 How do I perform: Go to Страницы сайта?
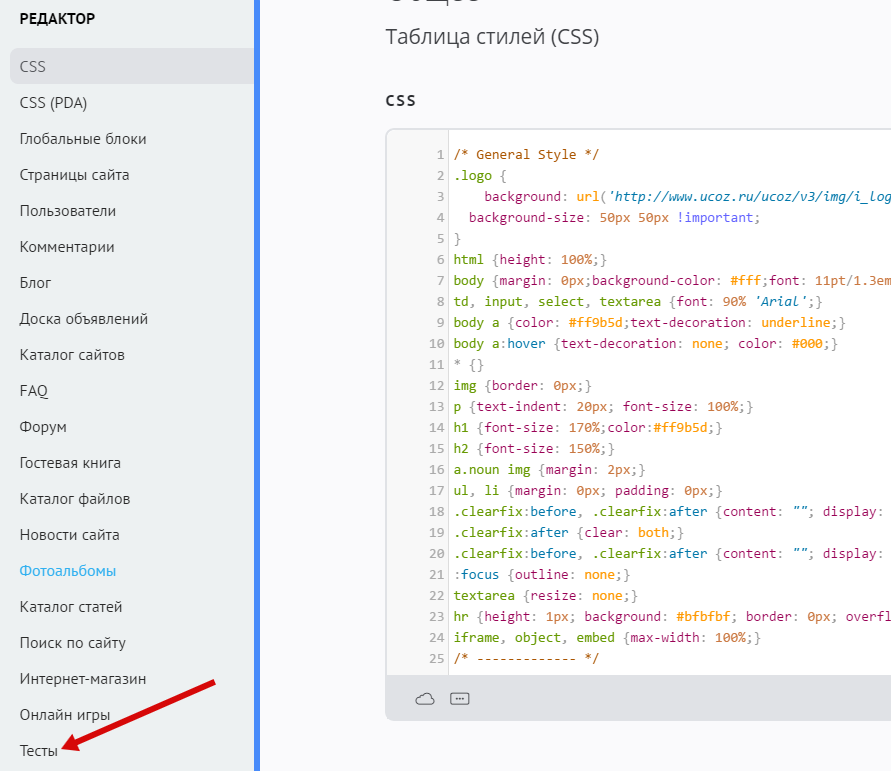pyautogui.click(x=74, y=175)
